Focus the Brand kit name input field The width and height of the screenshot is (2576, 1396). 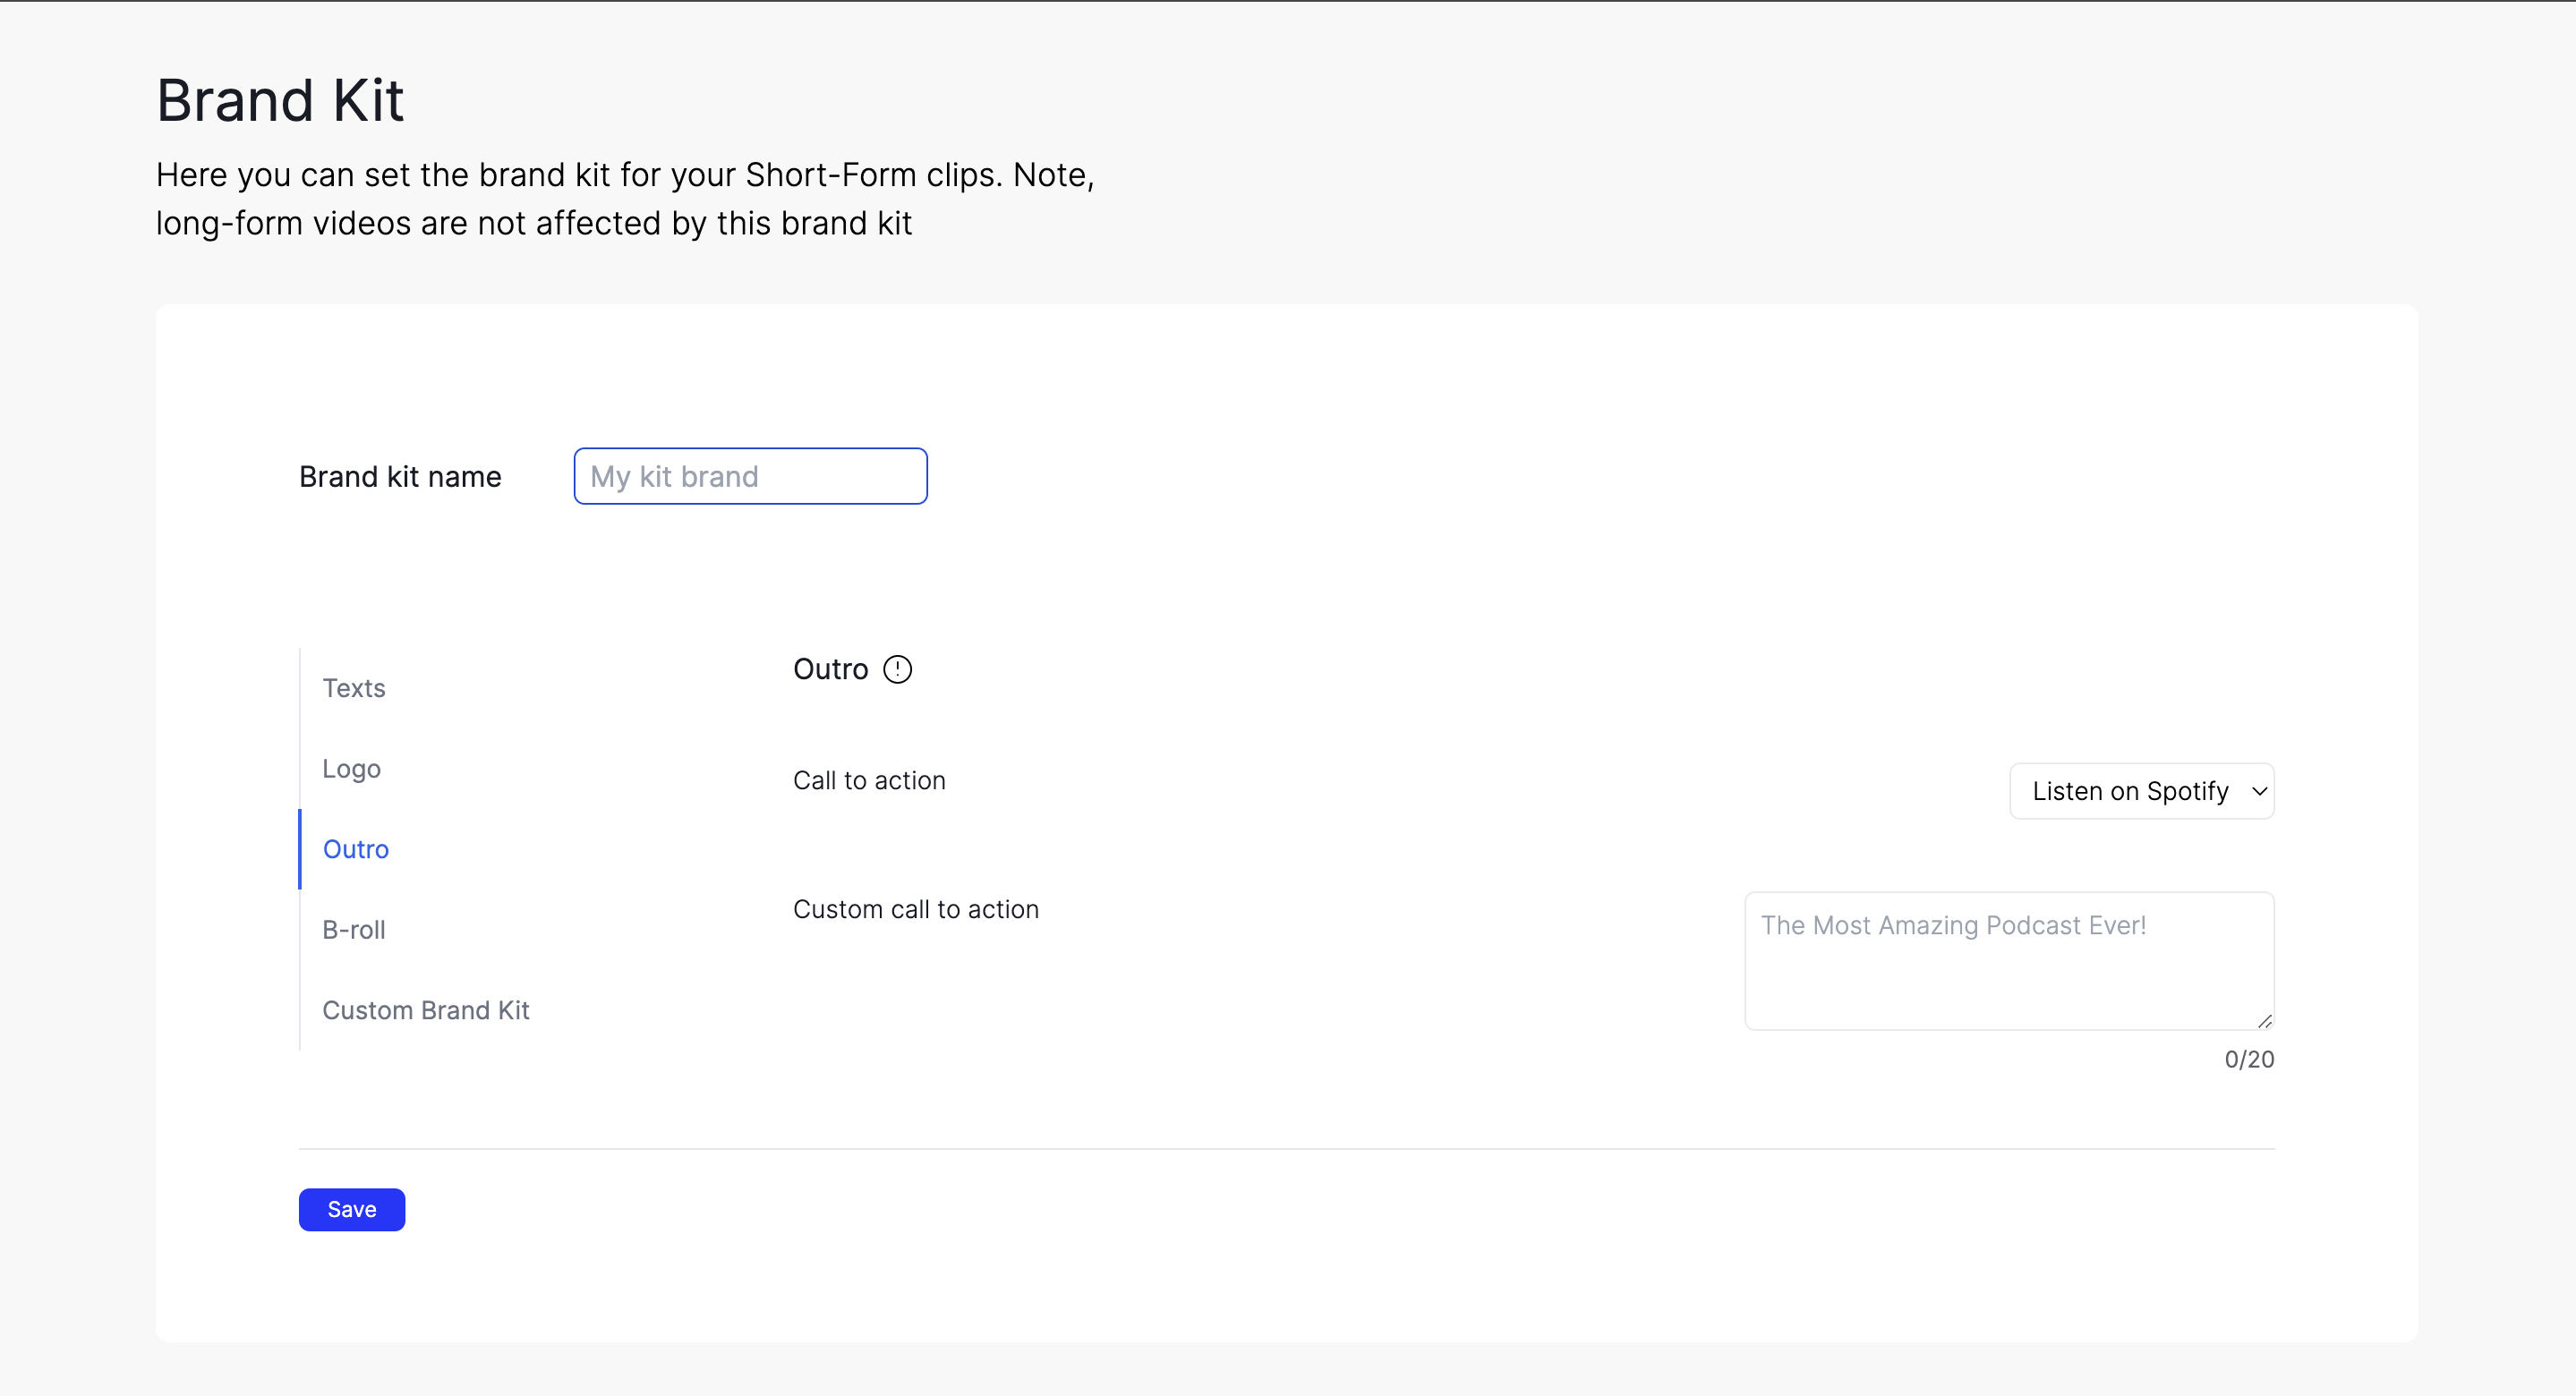click(750, 476)
